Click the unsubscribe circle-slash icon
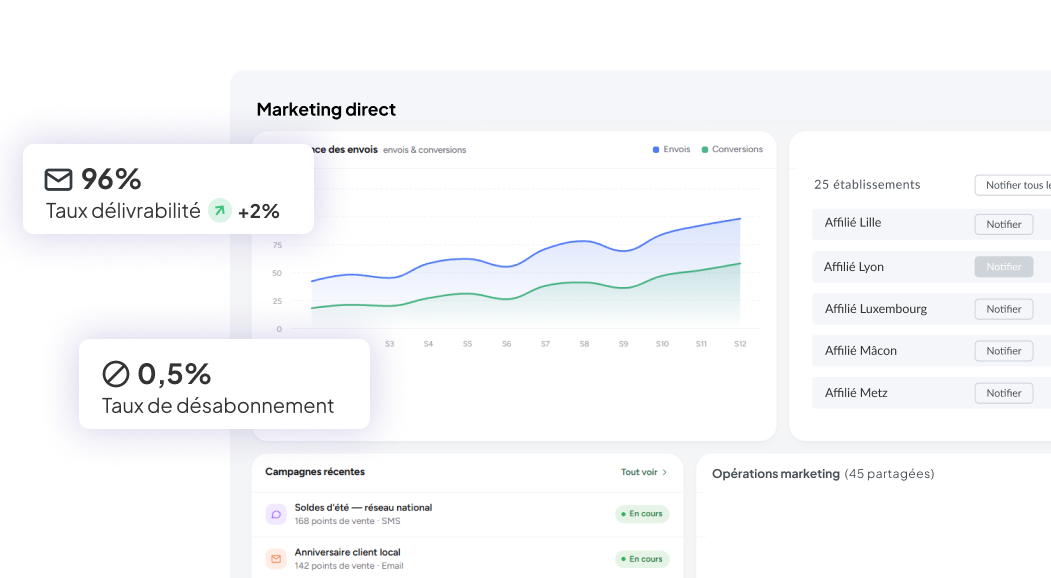The height and width of the screenshot is (578, 1051). coord(115,374)
